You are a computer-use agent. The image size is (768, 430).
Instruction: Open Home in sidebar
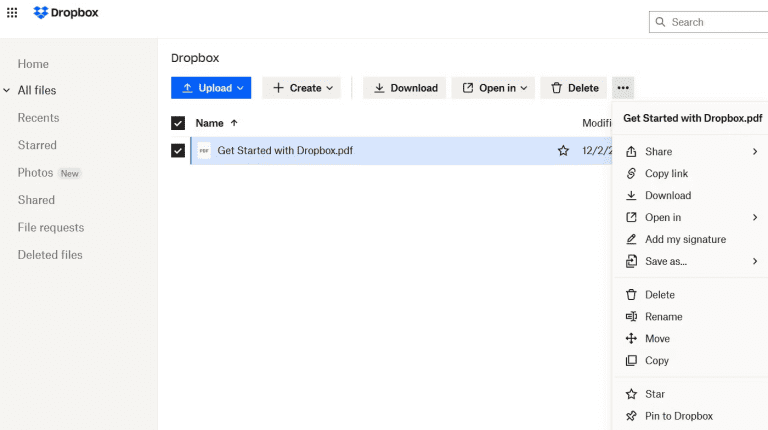click(x=33, y=64)
